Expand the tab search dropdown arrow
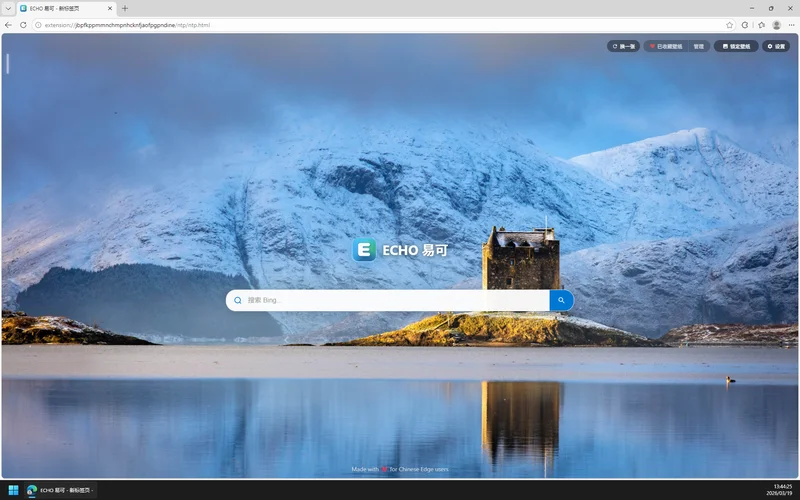This screenshot has width=800, height=500. [x=8, y=8]
